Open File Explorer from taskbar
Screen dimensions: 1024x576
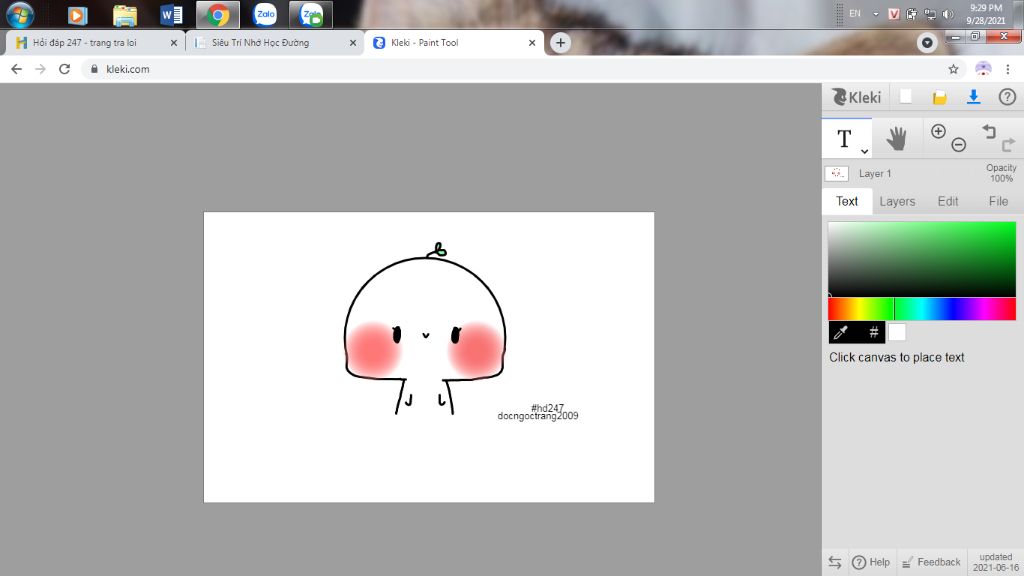(125, 14)
